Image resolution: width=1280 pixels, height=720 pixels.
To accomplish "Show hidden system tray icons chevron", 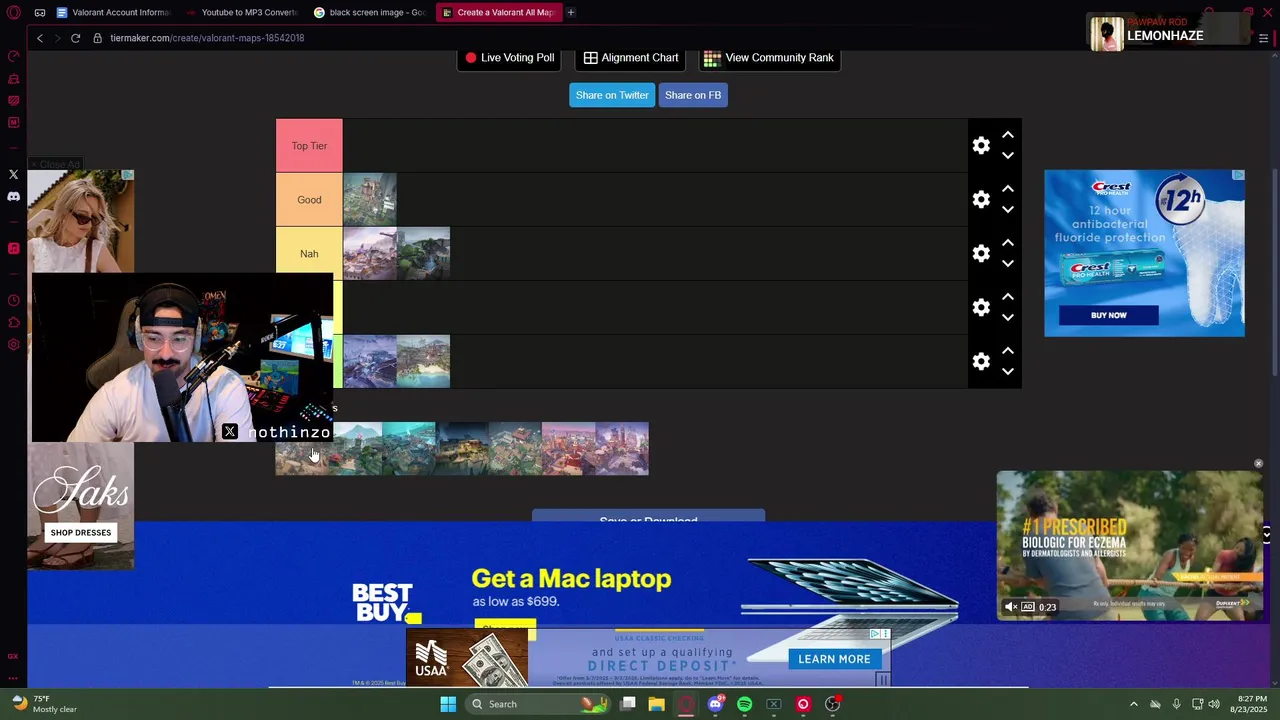I will tap(1133, 704).
